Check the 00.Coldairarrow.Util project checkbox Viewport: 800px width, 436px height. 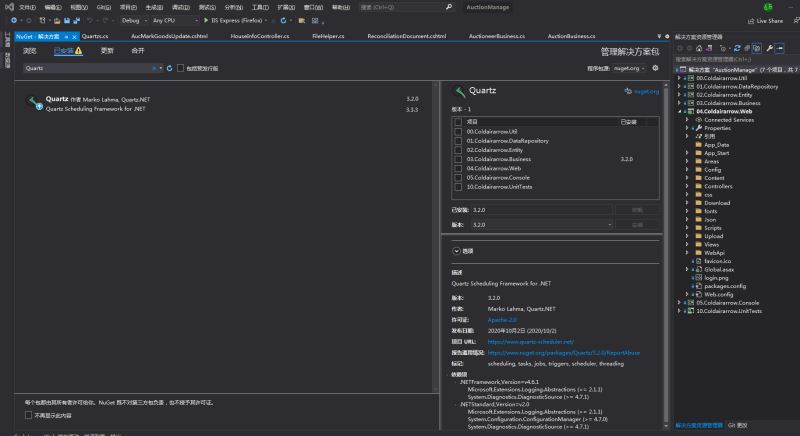tap(458, 132)
